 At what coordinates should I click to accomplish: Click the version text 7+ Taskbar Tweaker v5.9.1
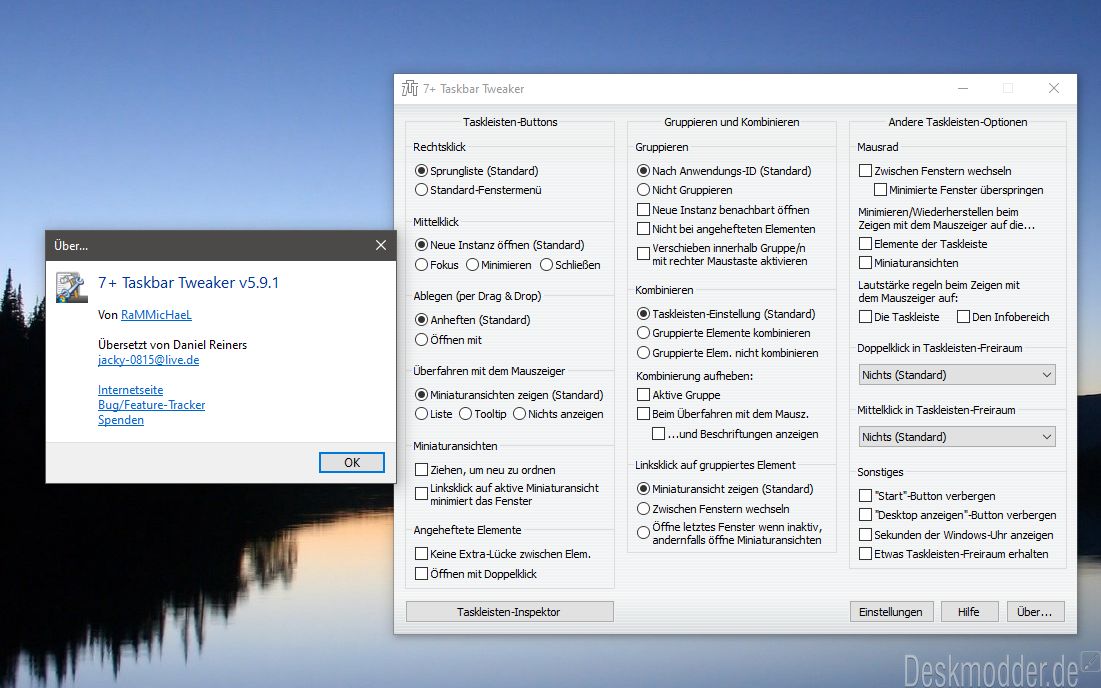tap(188, 282)
